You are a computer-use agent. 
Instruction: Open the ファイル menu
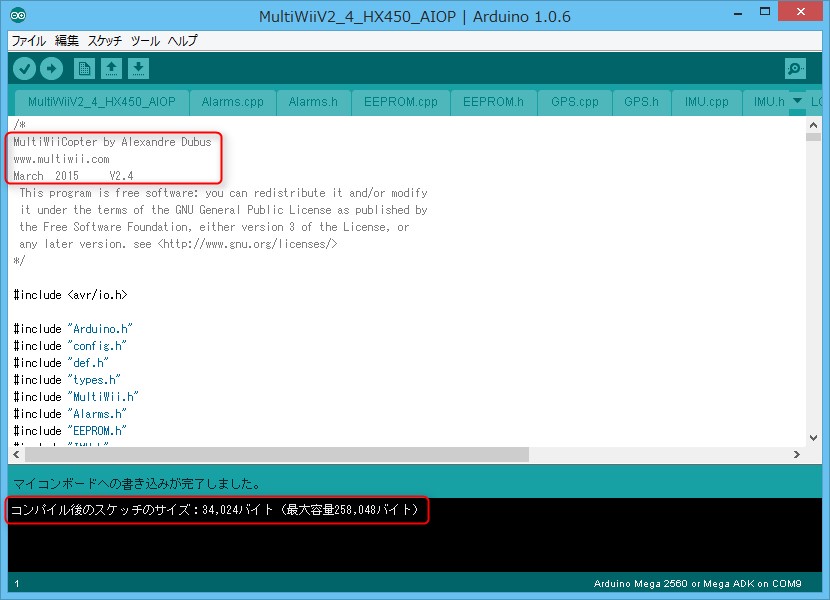28,41
